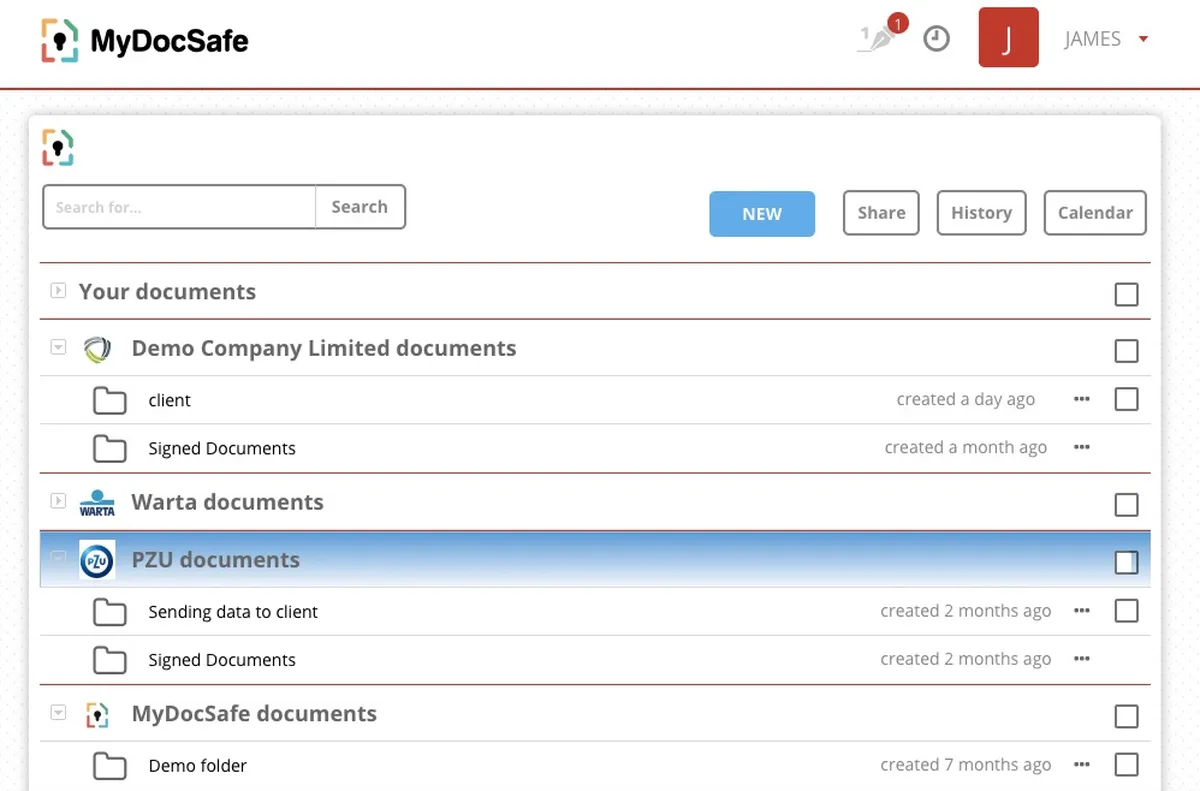The width and height of the screenshot is (1200, 791).
Task: Click the Warta logo icon
Action: [x=97, y=502]
